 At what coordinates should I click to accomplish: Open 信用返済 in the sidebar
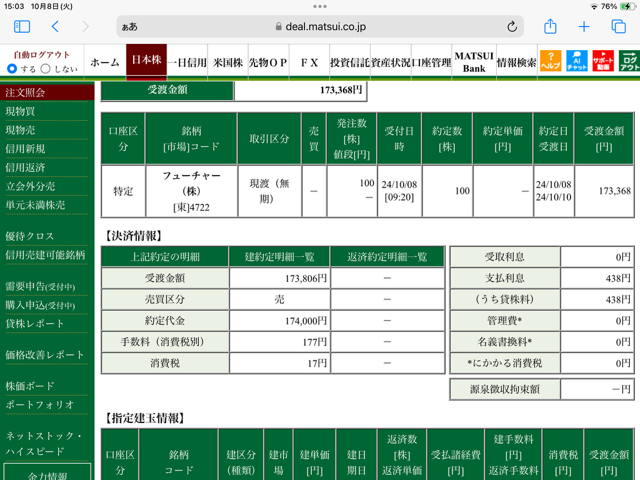coord(25,168)
